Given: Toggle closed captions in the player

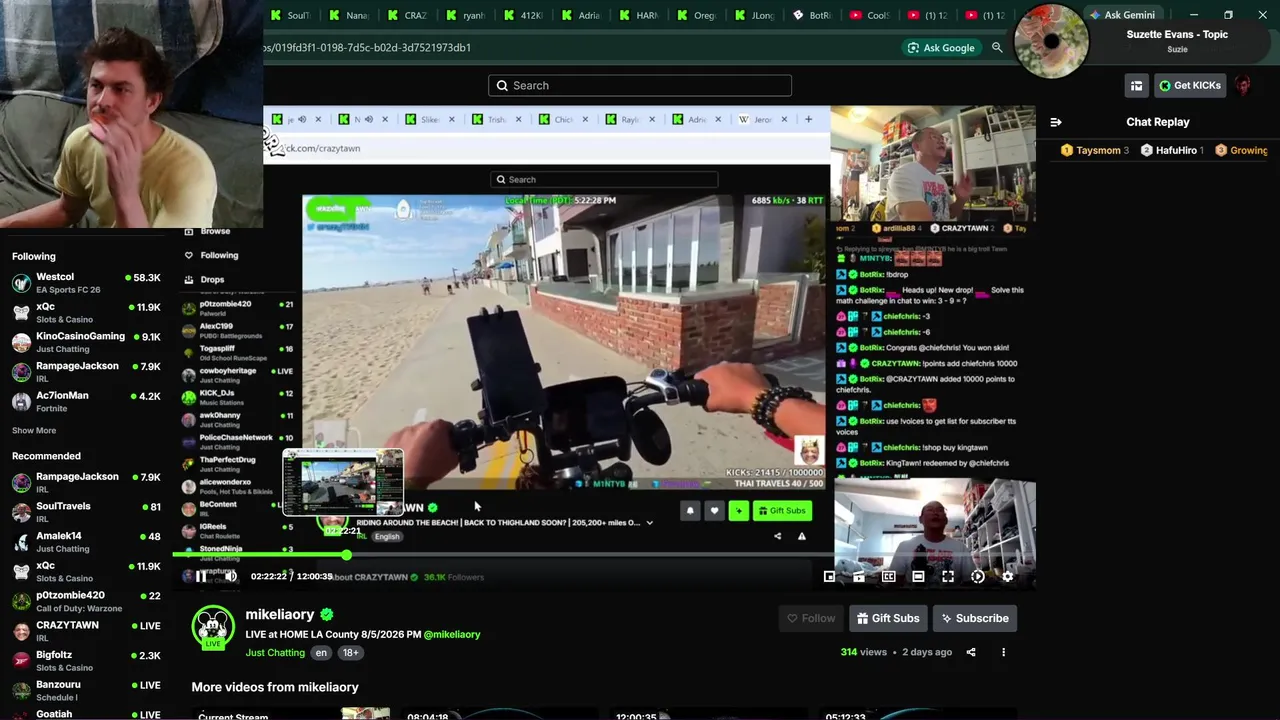Looking at the screenshot, I should (x=888, y=576).
